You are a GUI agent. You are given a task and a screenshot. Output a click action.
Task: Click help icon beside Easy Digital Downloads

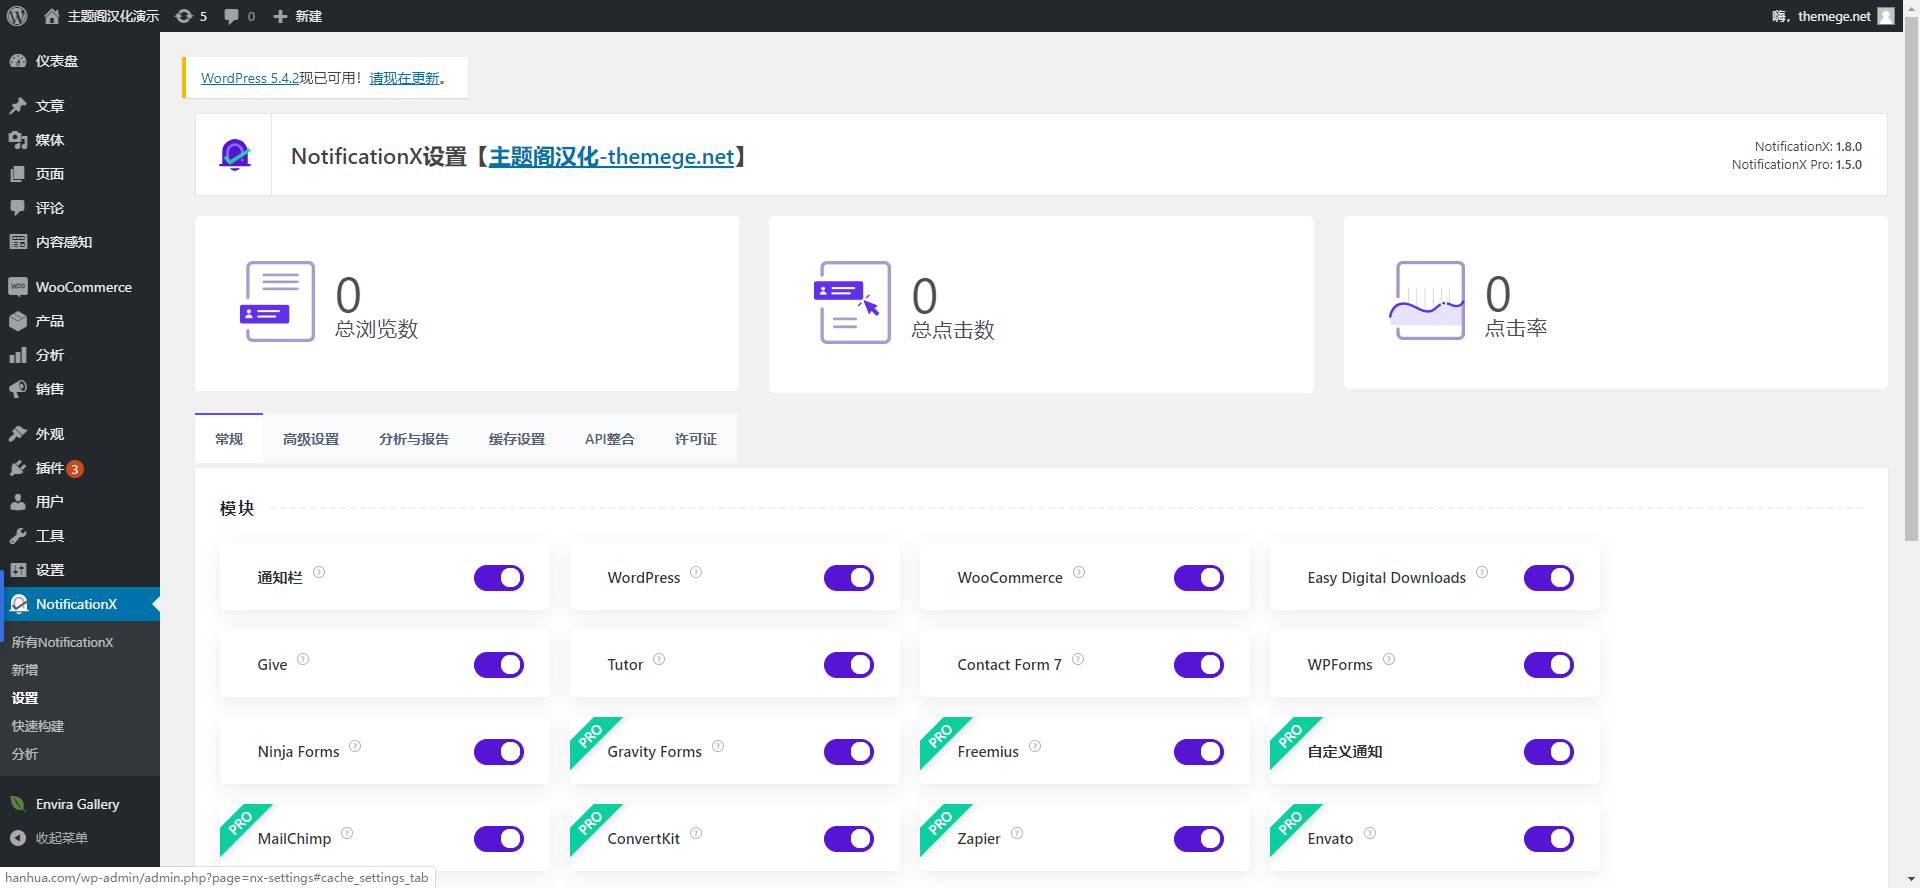pyautogui.click(x=1482, y=572)
